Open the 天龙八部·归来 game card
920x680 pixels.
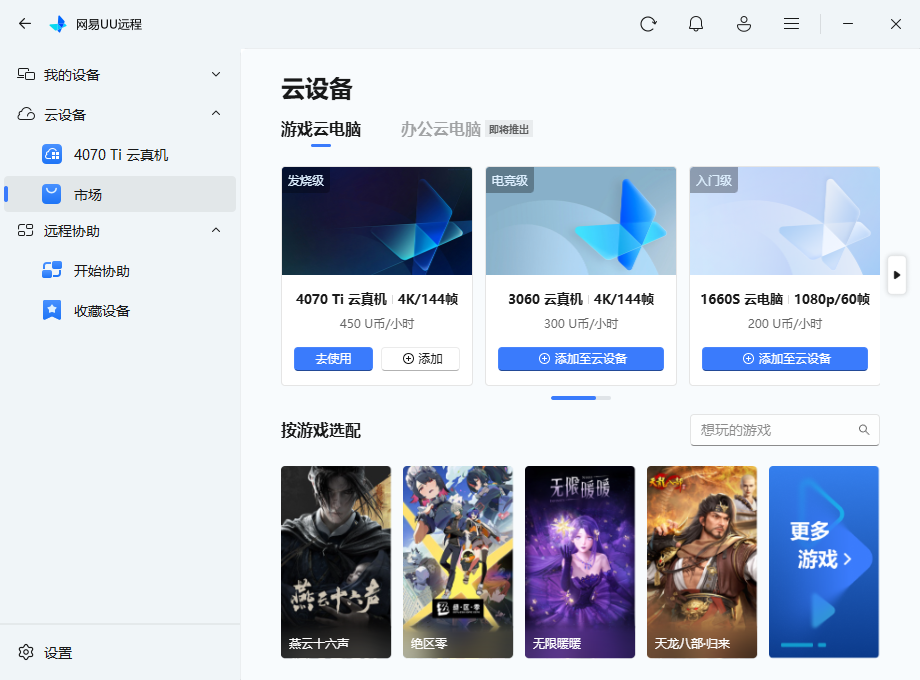(702, 561)
